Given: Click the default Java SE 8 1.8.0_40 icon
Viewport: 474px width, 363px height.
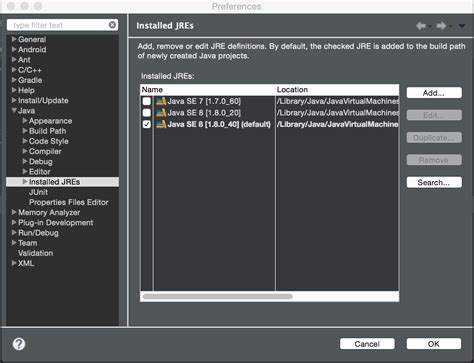Looking at the screenshot, I should click(161, 124).
